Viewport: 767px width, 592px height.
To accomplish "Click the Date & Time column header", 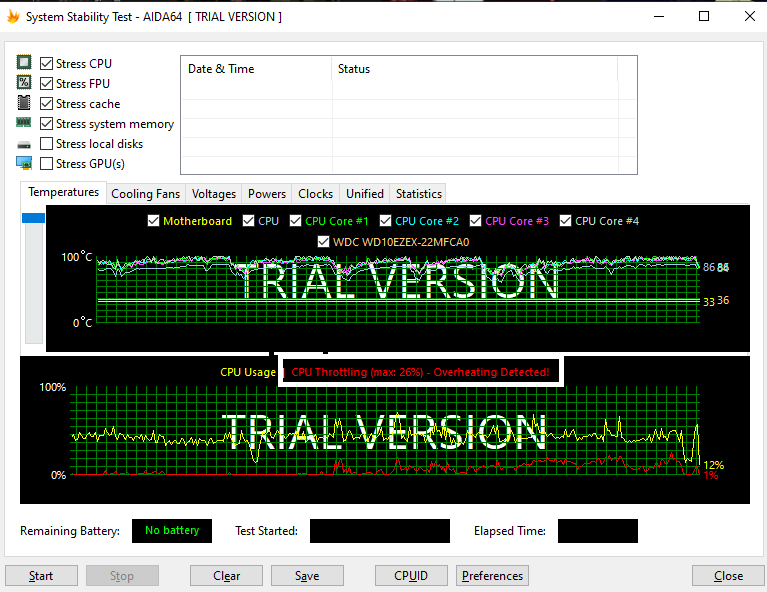I will coord(256,69).
